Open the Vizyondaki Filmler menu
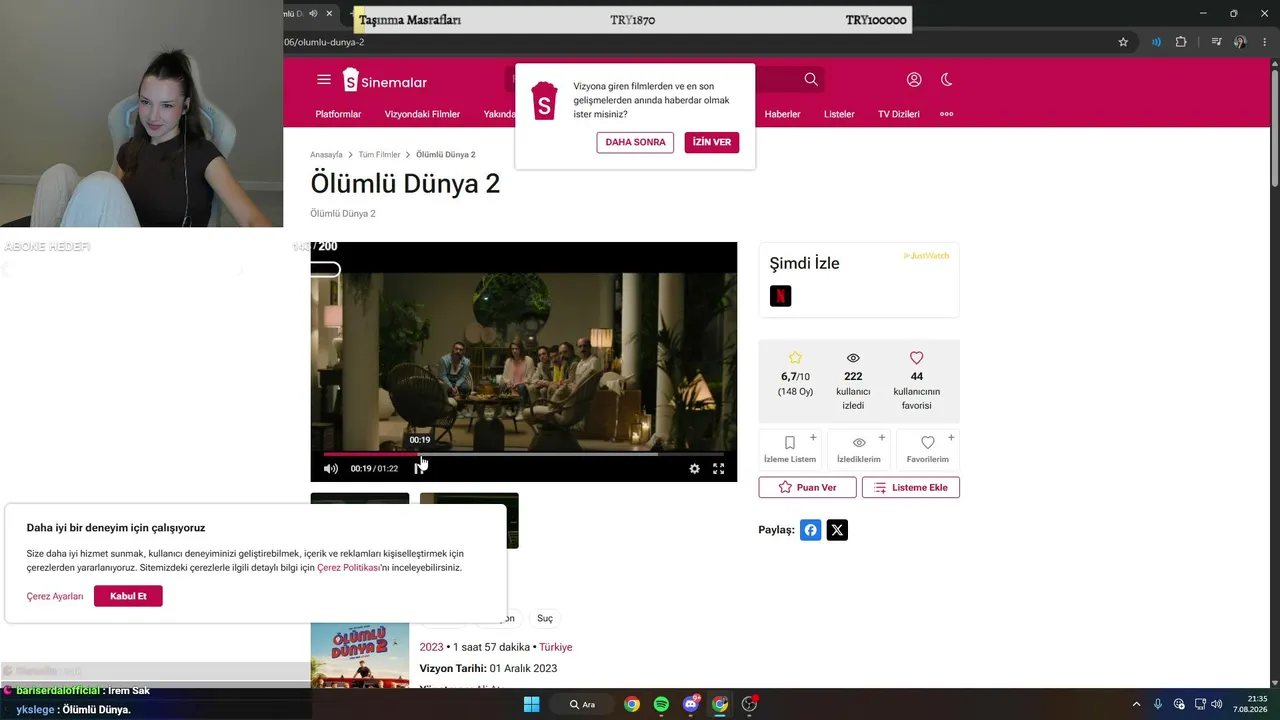Image resolution: width=1280 pixels, height=720 pixels. click(x=422, y=114)
